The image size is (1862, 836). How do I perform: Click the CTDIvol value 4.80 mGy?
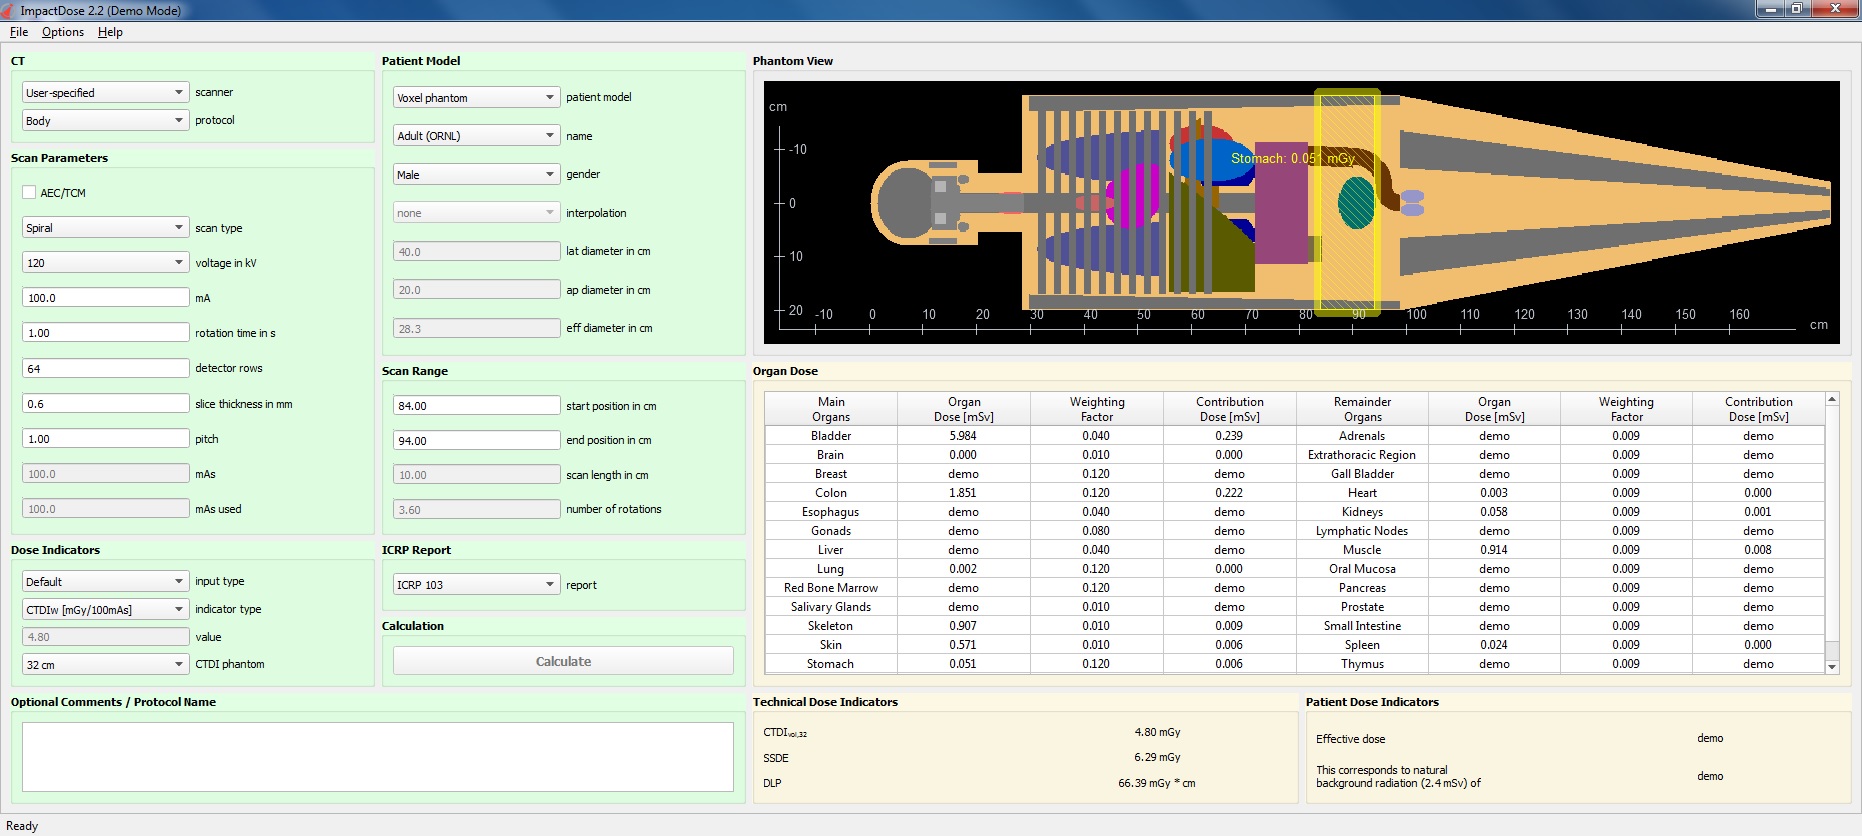click(1157, 732)
